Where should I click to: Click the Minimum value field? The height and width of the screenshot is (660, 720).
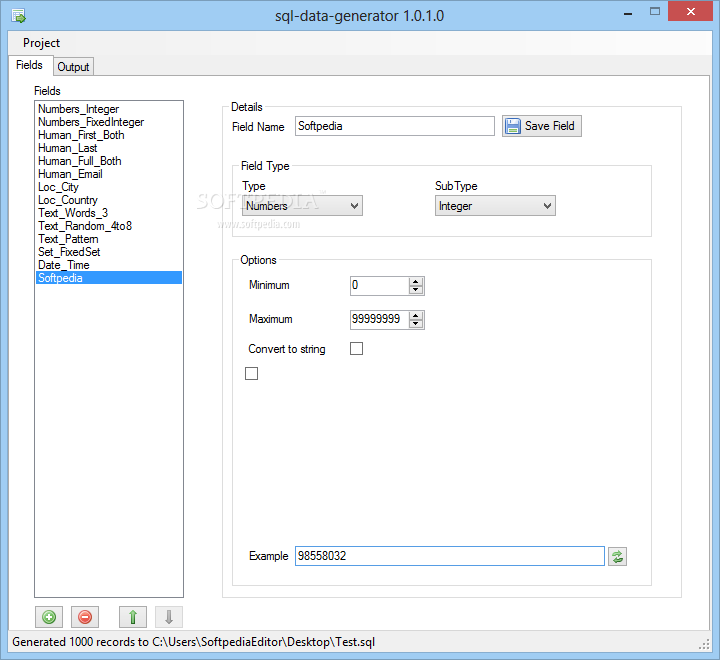[x=380, y=285]
